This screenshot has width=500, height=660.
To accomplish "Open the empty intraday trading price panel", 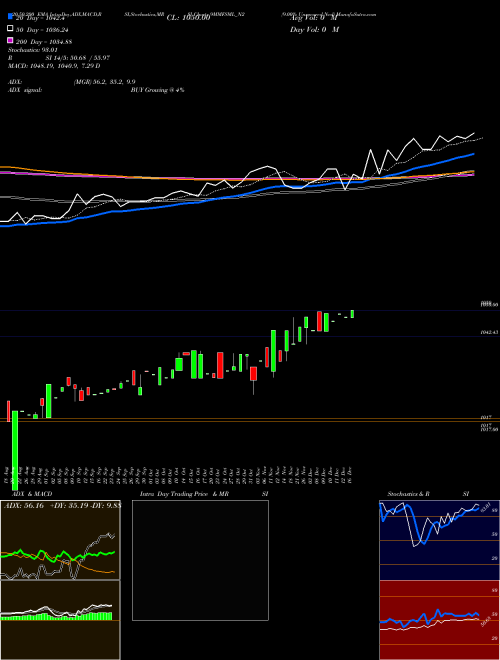I will (x=200, y=560).
